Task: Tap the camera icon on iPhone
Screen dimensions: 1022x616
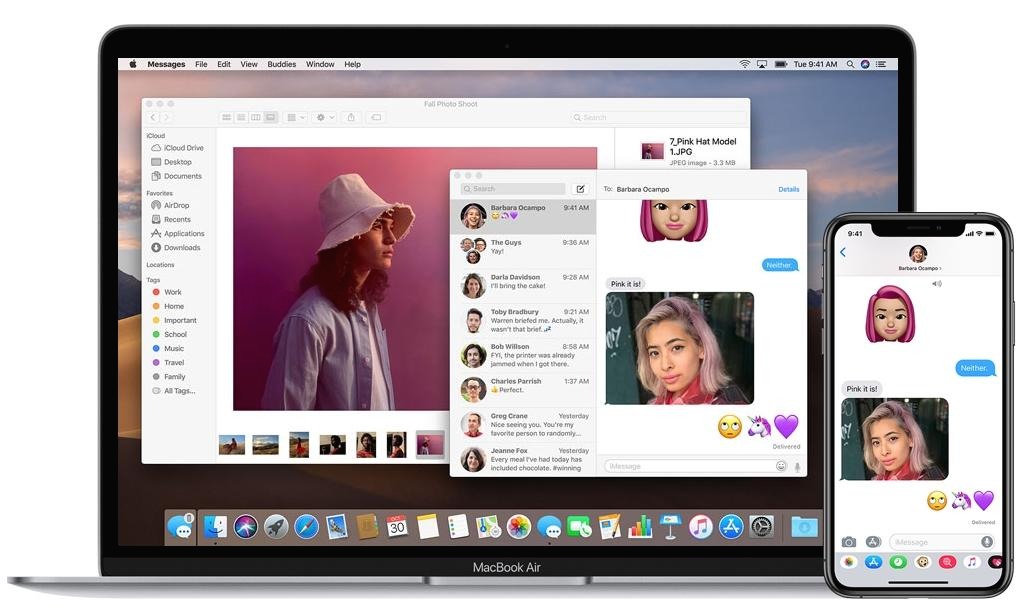Action: pos(849,542)
